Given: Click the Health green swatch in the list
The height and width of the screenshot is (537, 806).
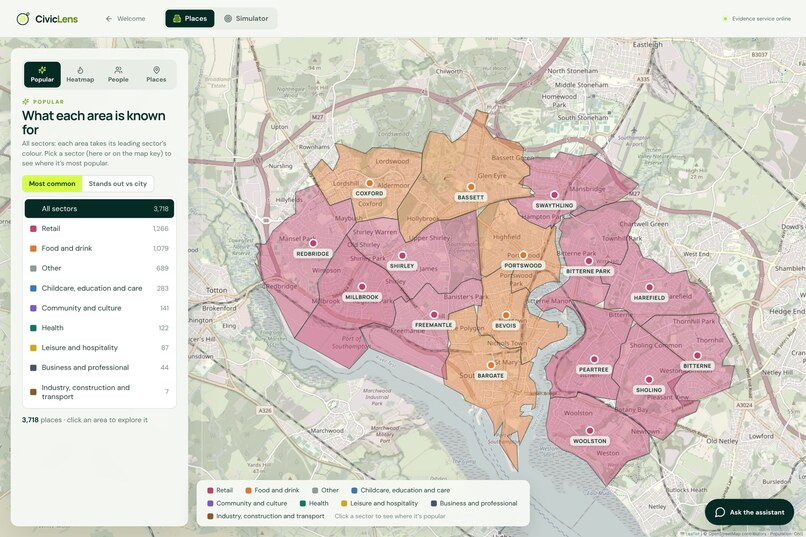Looking at the screenshot, I should [33, 328].
